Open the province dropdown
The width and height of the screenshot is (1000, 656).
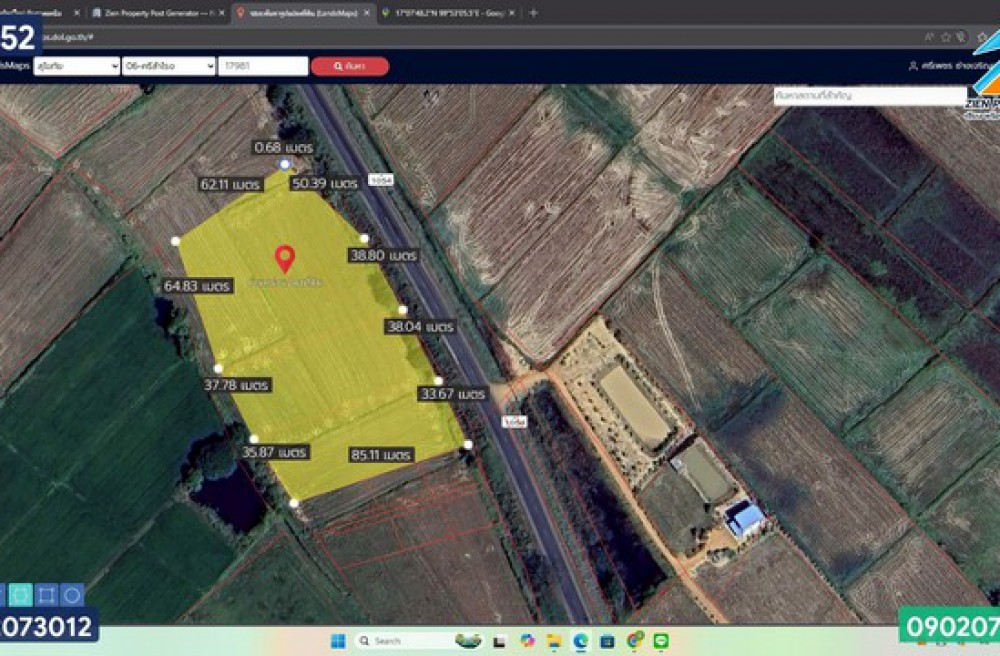[x=76, y=66]
